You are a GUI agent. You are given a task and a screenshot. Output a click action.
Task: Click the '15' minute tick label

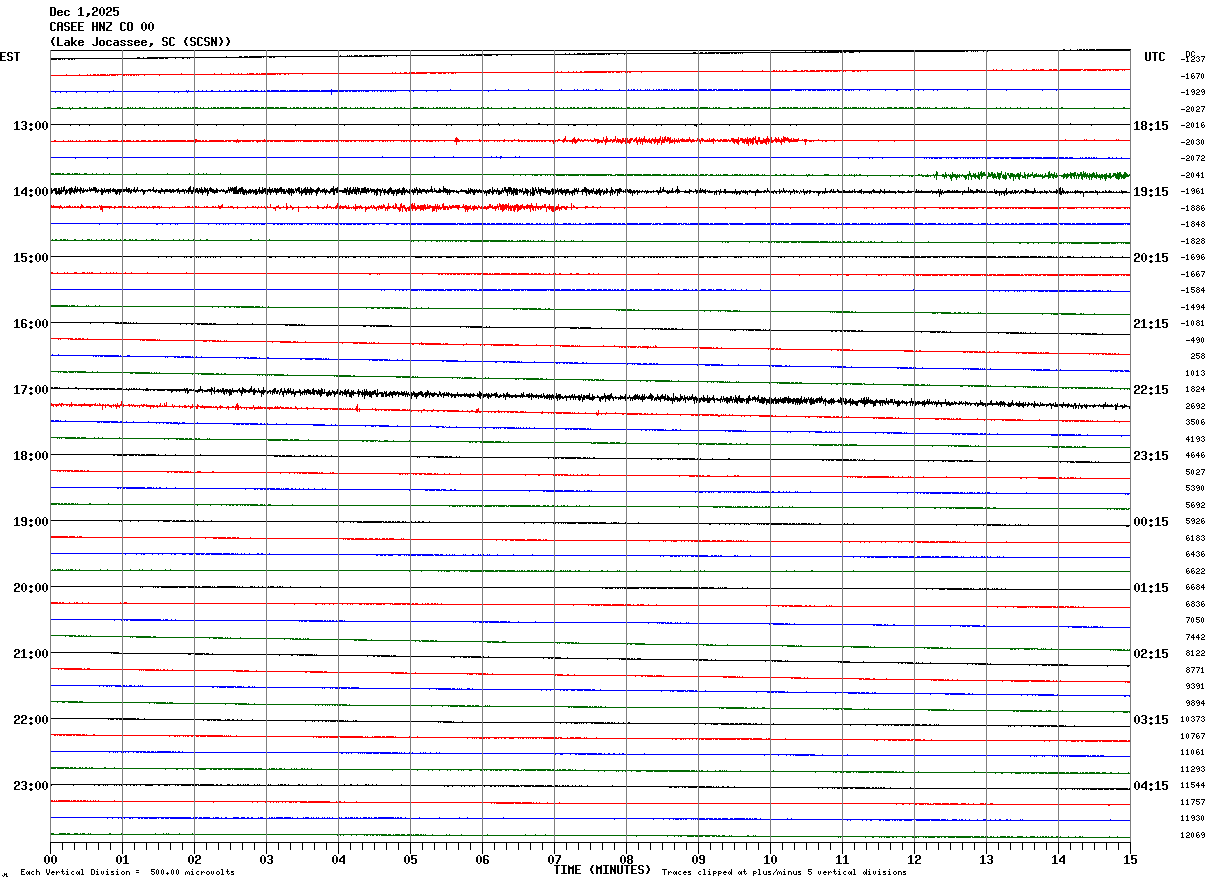(1130, 859)
